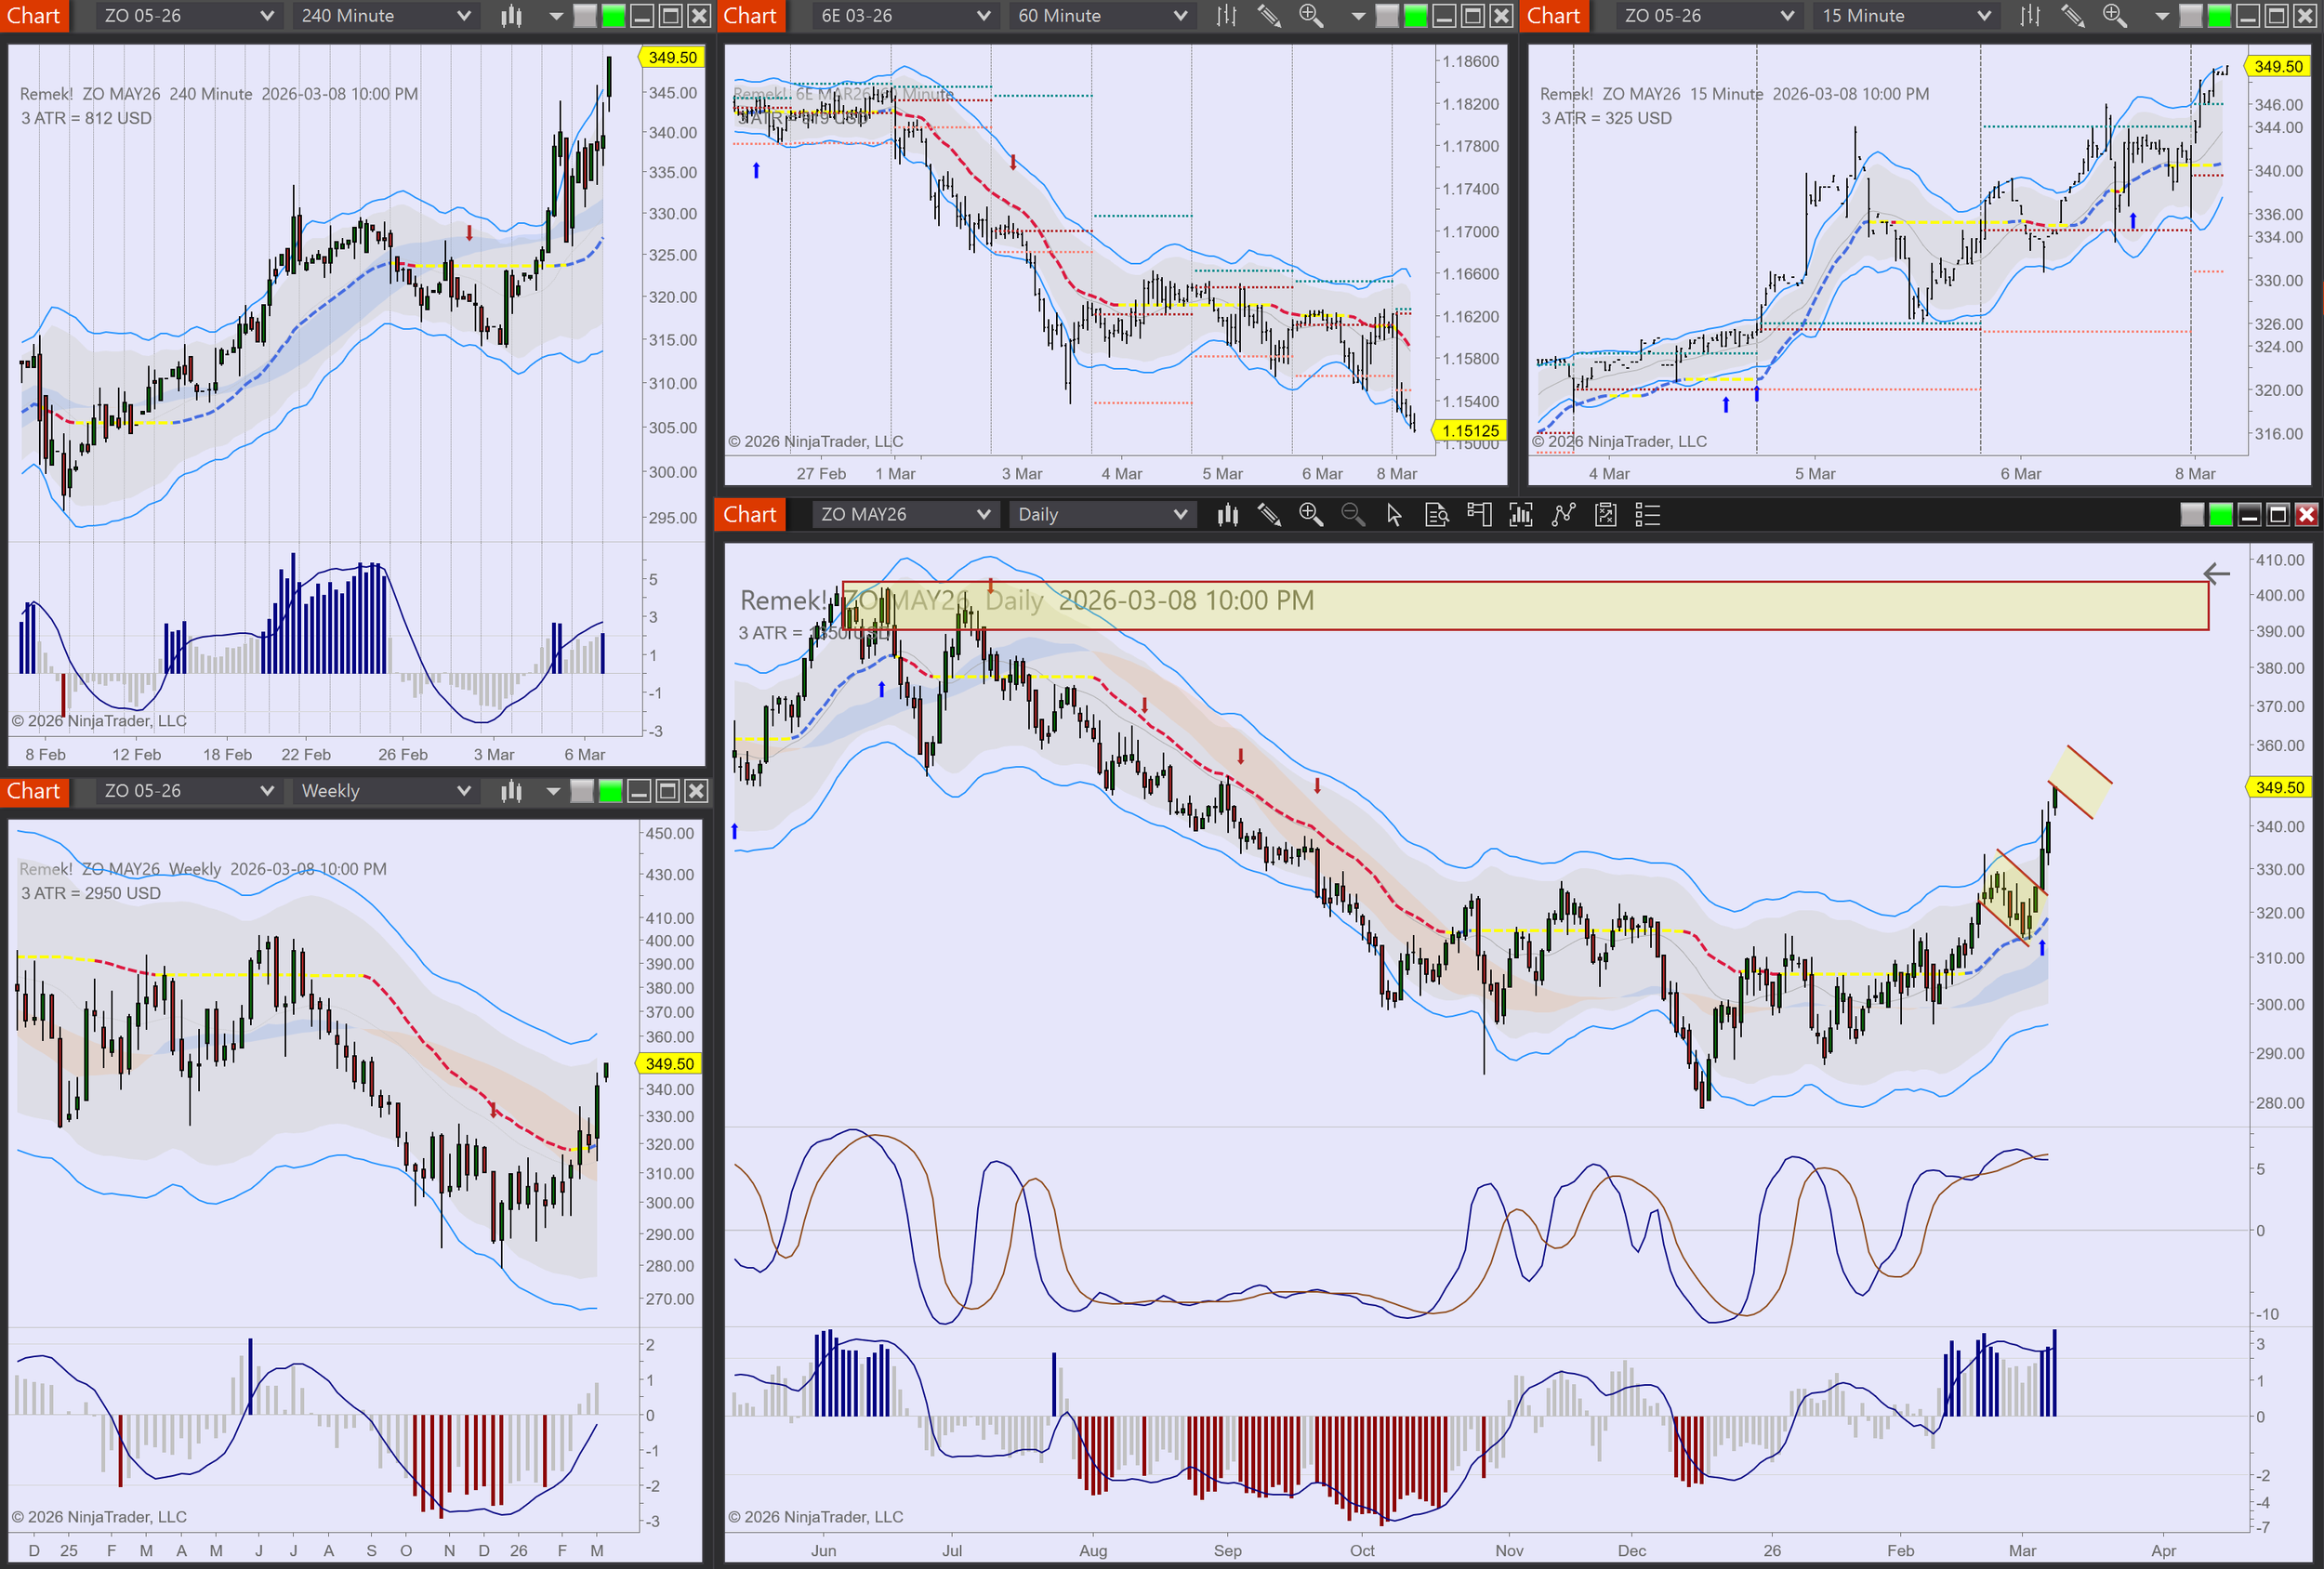Click the scroll-back arrow on Daily chart

click(2216, 574)
